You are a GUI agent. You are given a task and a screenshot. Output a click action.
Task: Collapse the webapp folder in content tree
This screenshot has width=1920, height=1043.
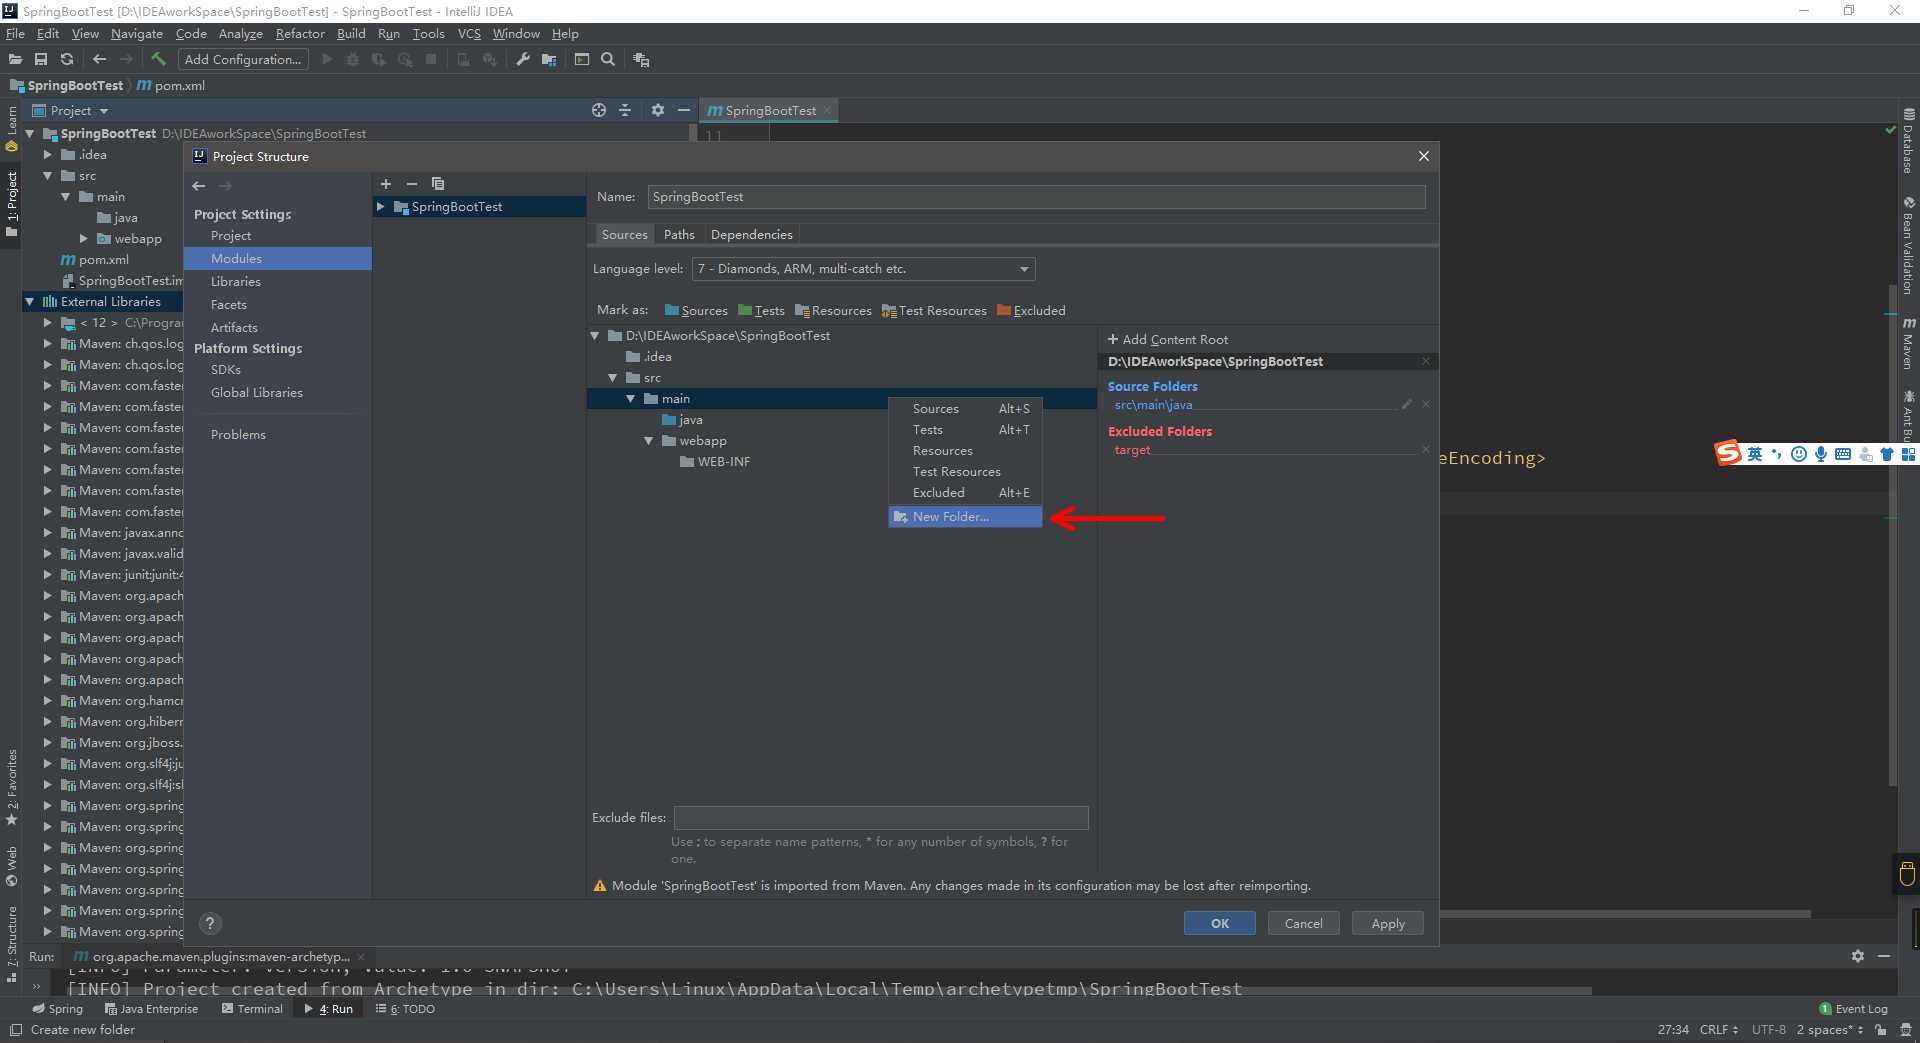coord(649,441)
